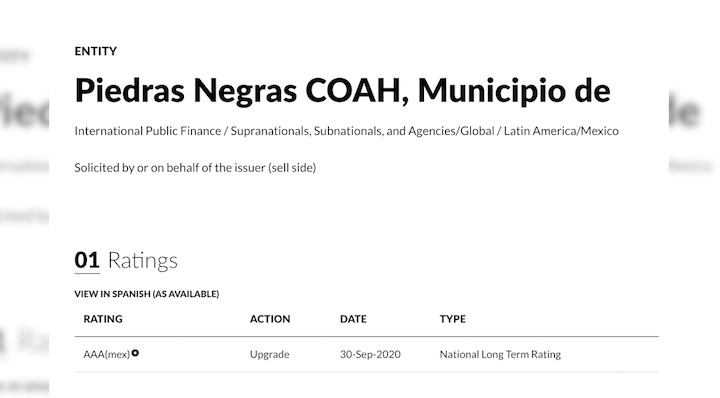
Task: Select the TYPE column header
Action: point(453,319)
